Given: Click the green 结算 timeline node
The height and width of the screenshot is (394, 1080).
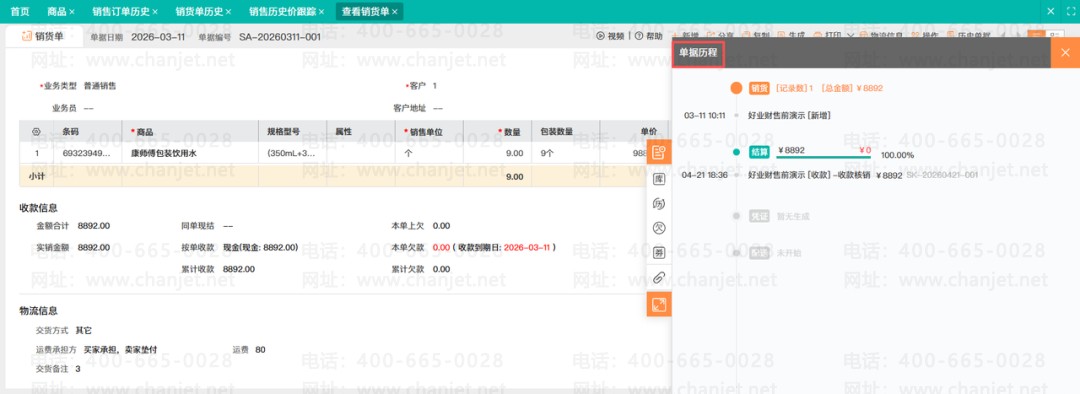Looking at the screenshot, I should [x=736, y=151].
